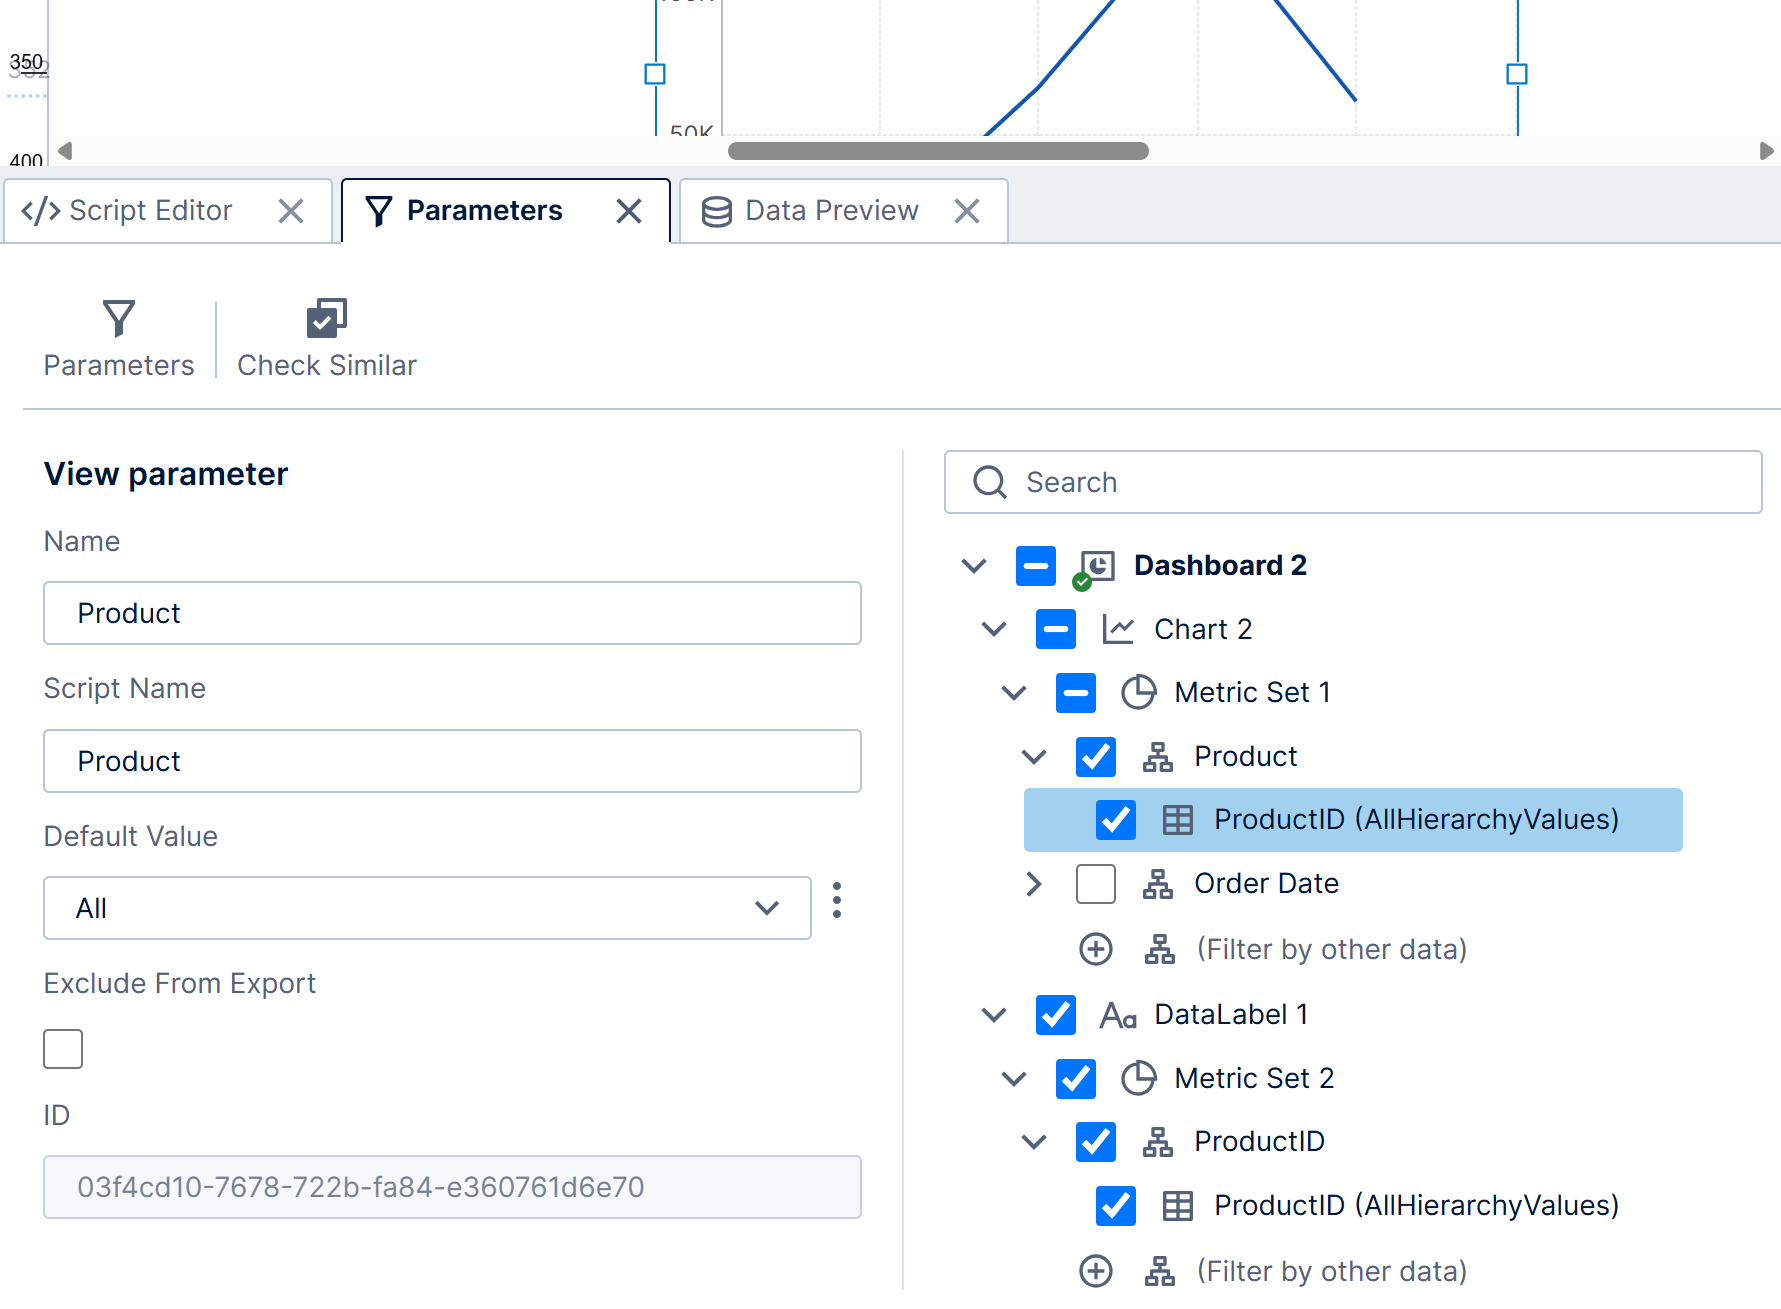Open the Default Value All dropdown

pos(427,908)
